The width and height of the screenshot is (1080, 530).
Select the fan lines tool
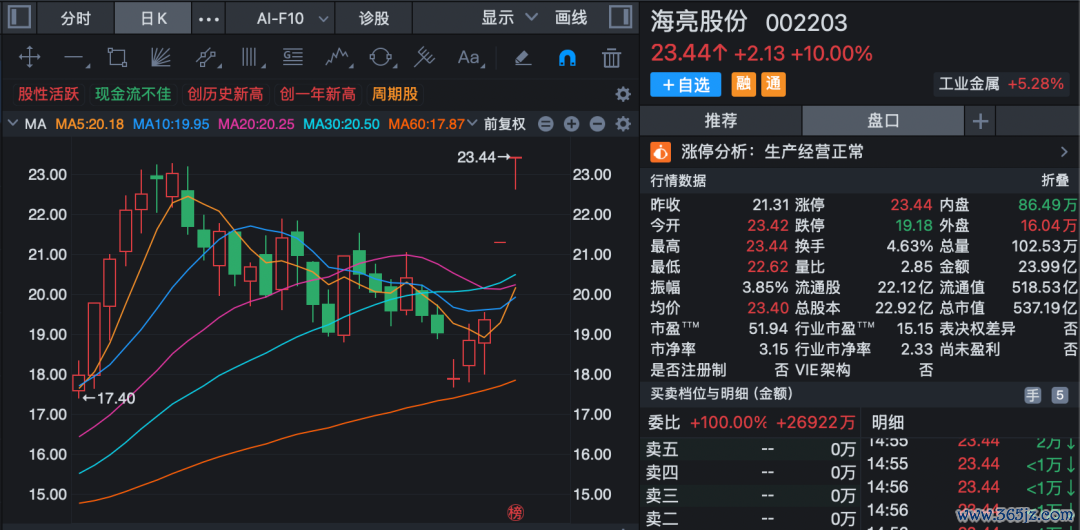(160, 57)
